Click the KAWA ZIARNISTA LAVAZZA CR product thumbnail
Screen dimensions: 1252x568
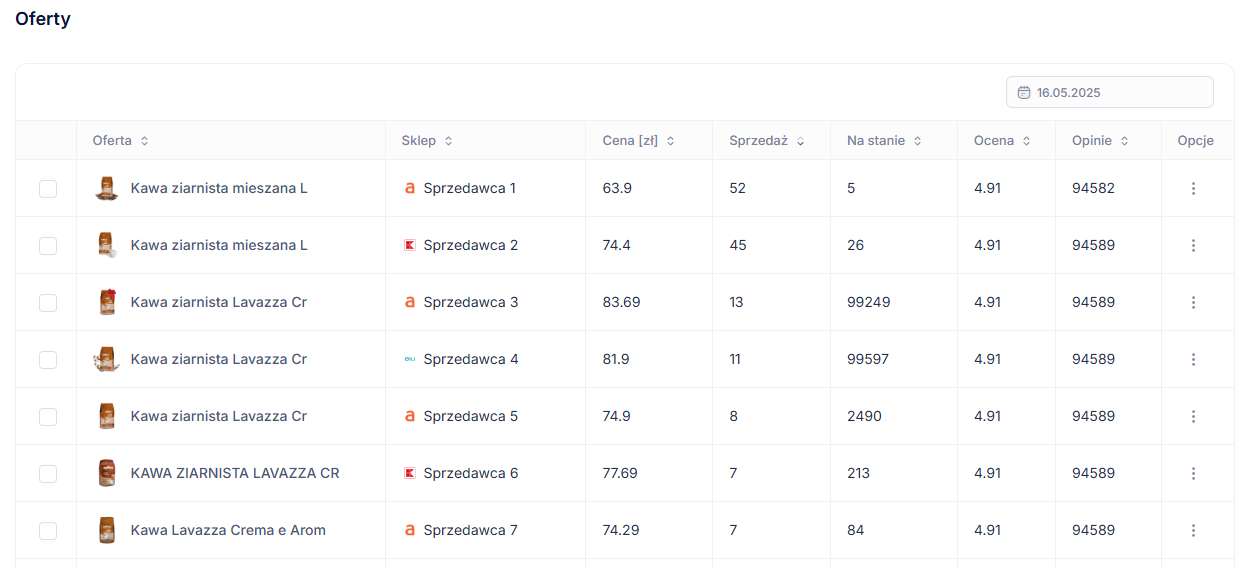point(106,473)
